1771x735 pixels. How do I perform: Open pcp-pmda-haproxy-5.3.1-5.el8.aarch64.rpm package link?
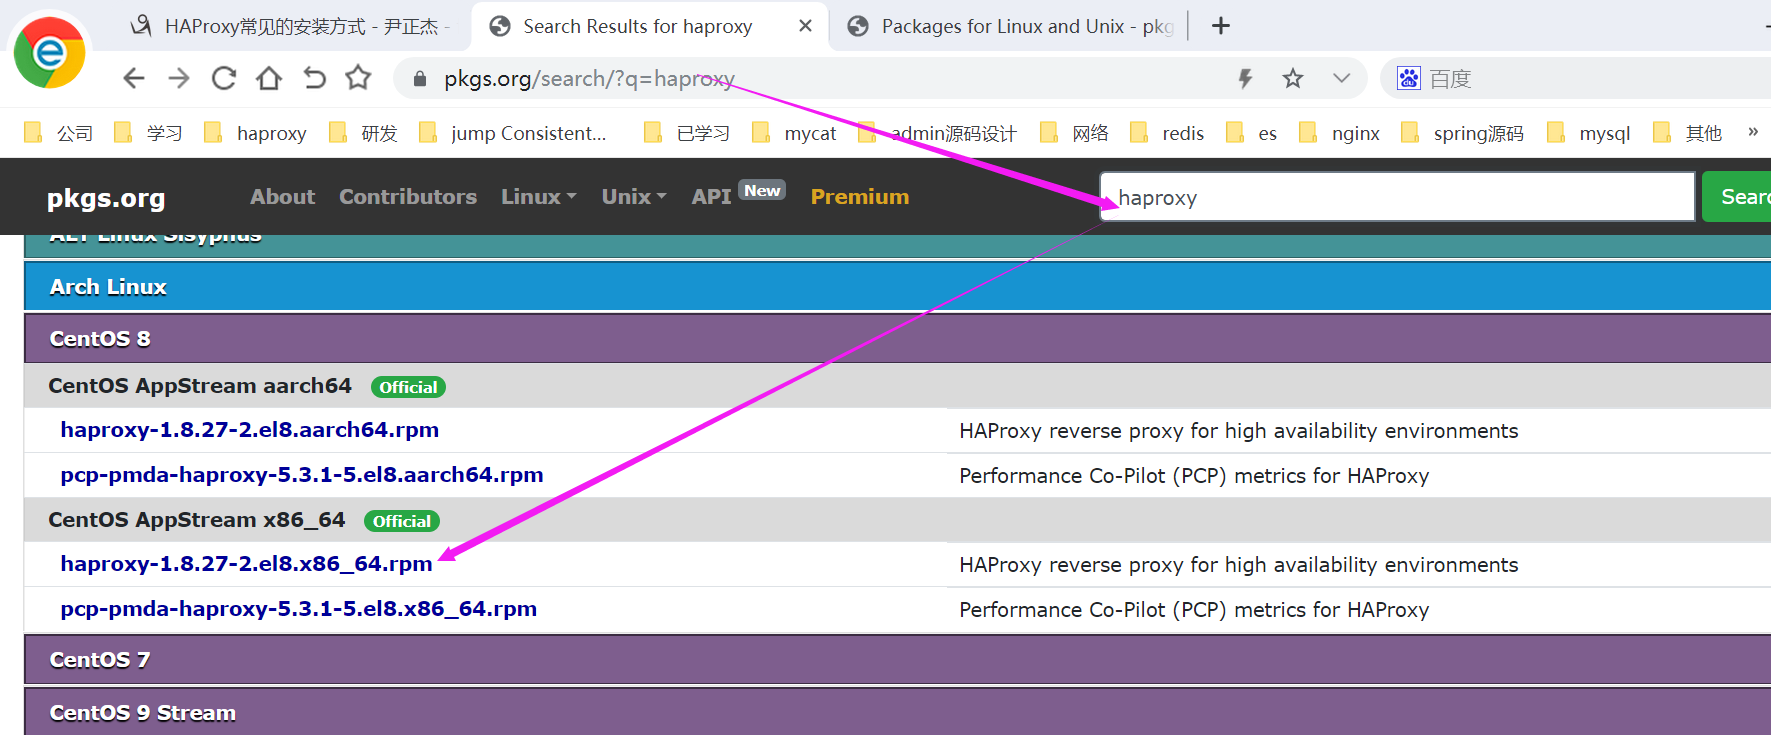coord(302,475)
